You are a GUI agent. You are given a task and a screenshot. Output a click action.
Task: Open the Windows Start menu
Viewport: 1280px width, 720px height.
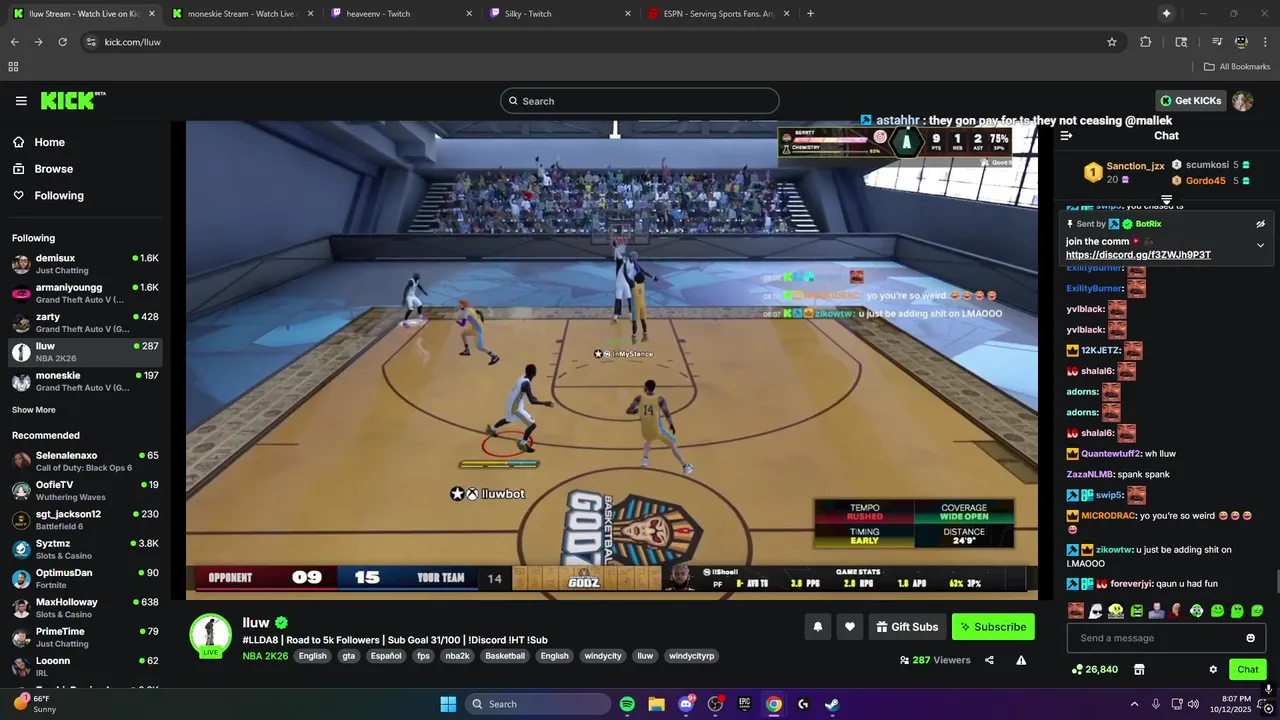[x=448, y=704]
